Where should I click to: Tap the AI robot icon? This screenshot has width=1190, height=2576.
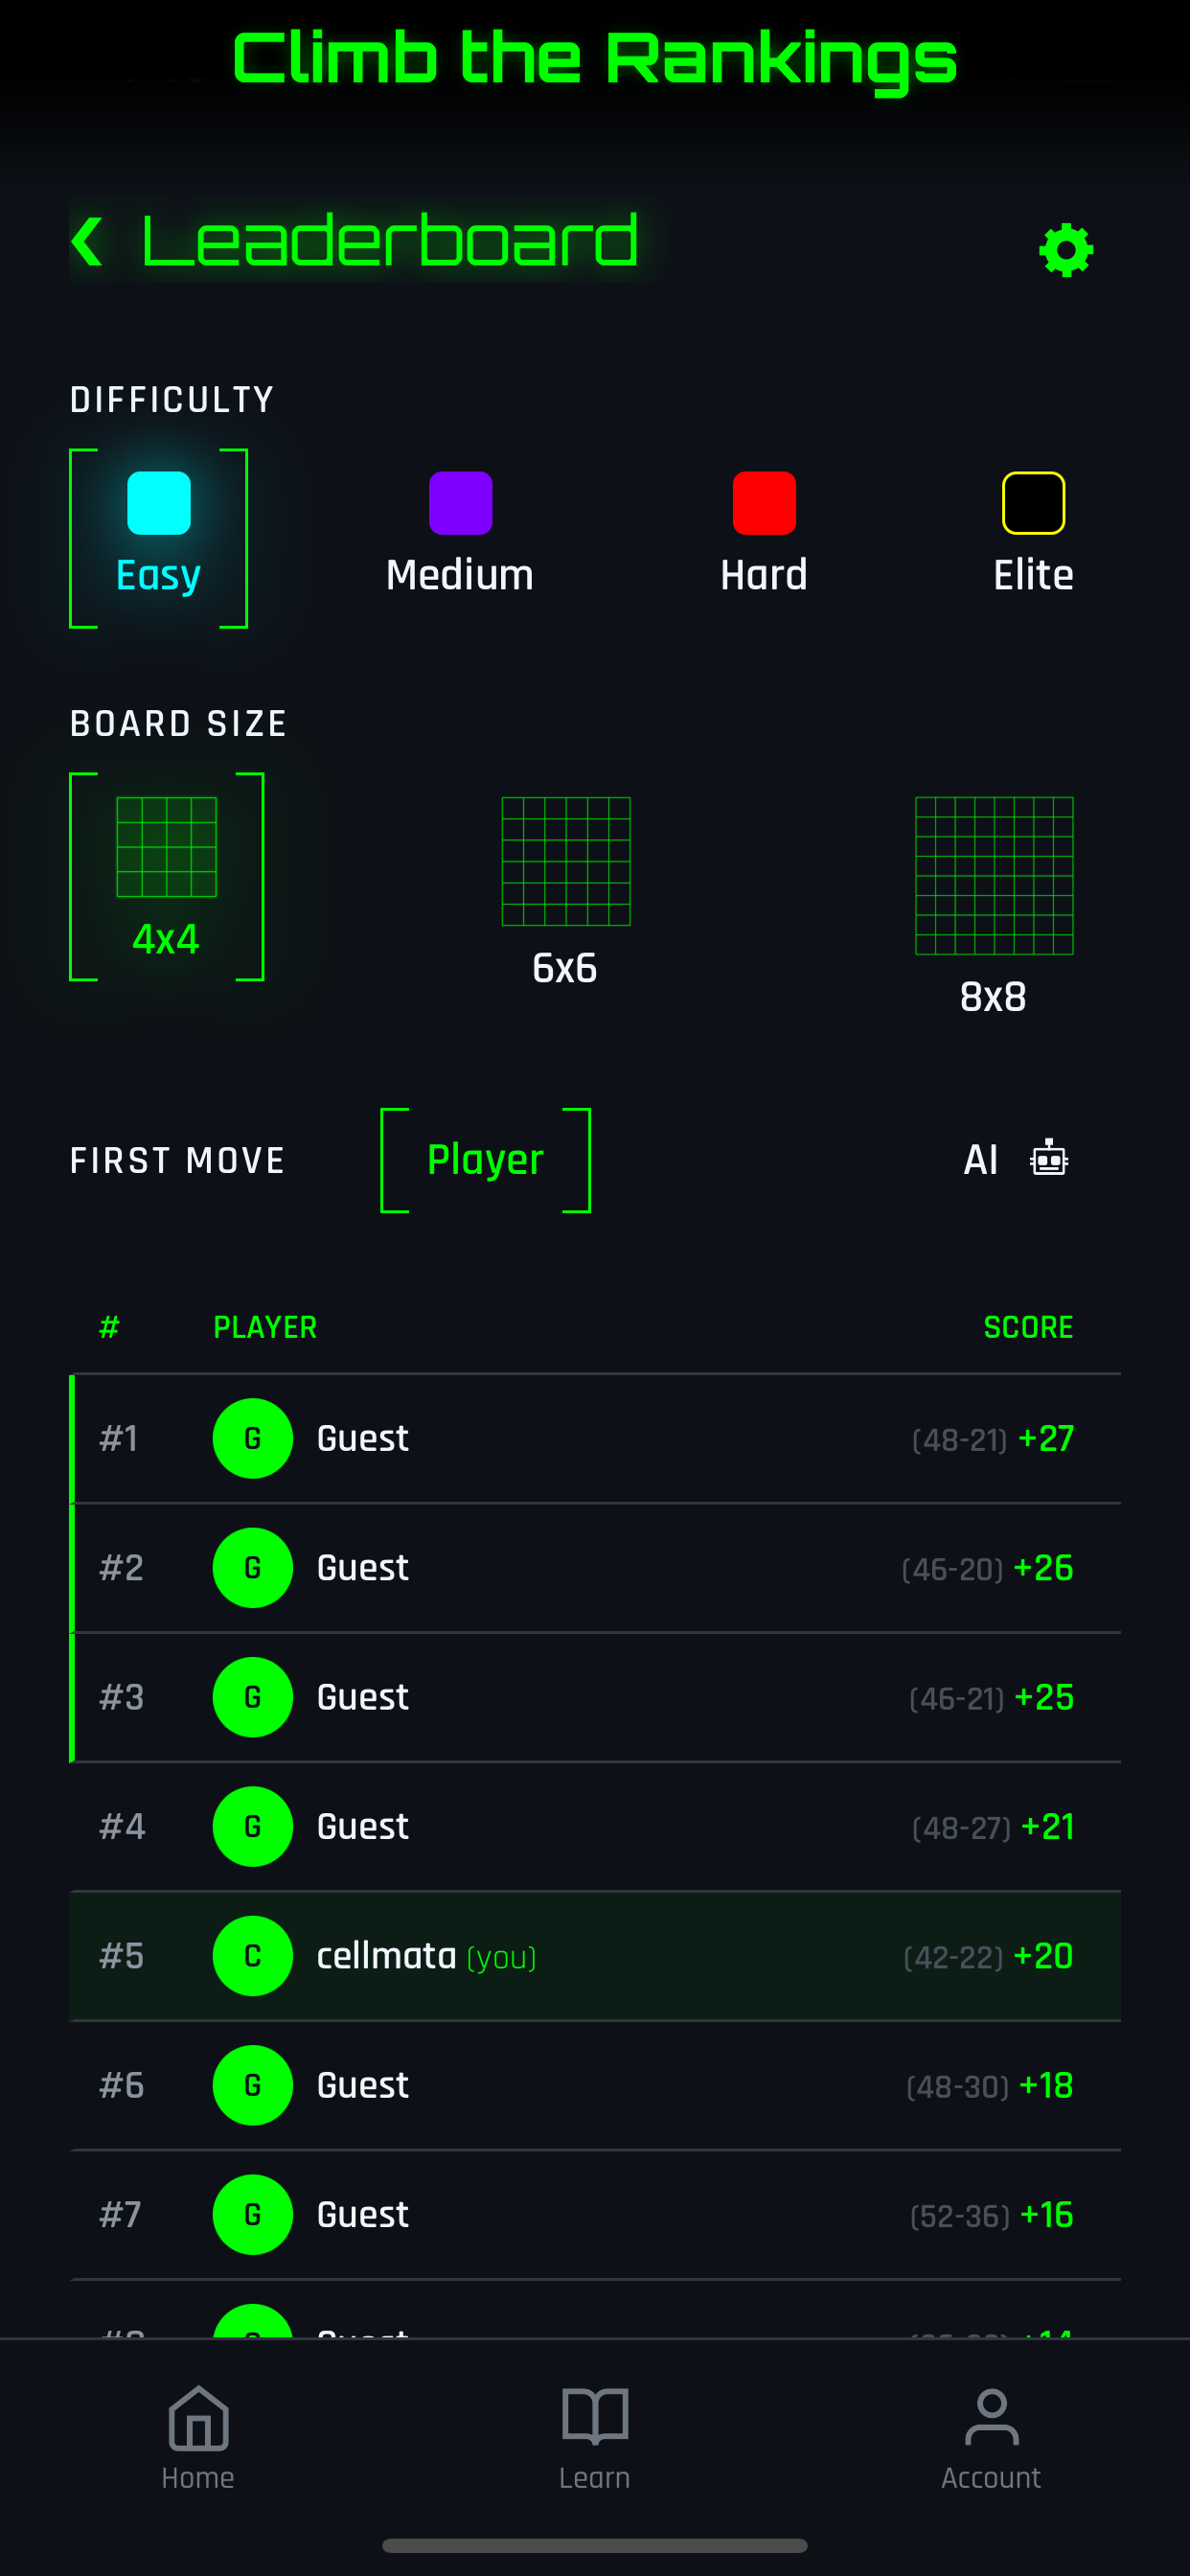[x=1048, y=1158]
